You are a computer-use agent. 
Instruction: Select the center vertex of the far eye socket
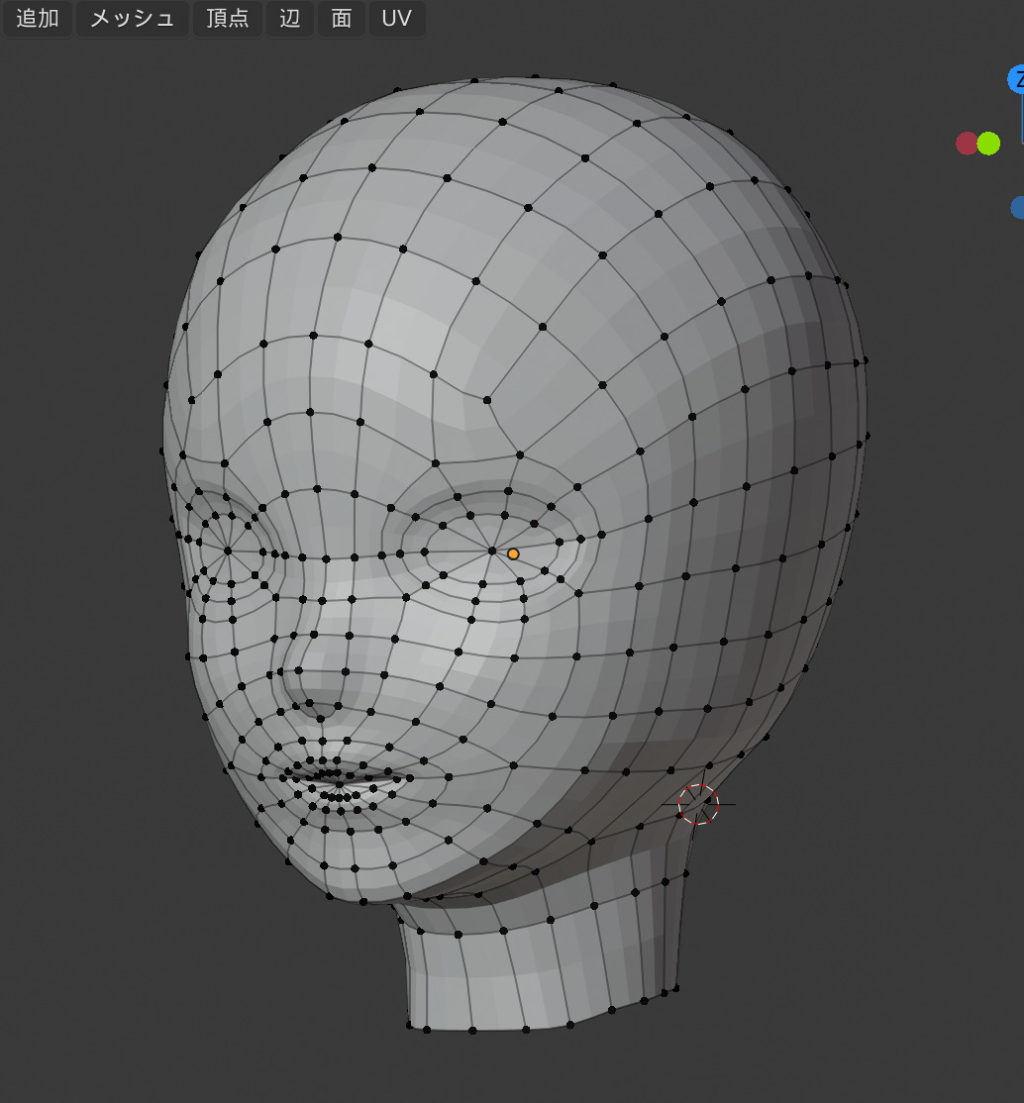pos(227,550)
